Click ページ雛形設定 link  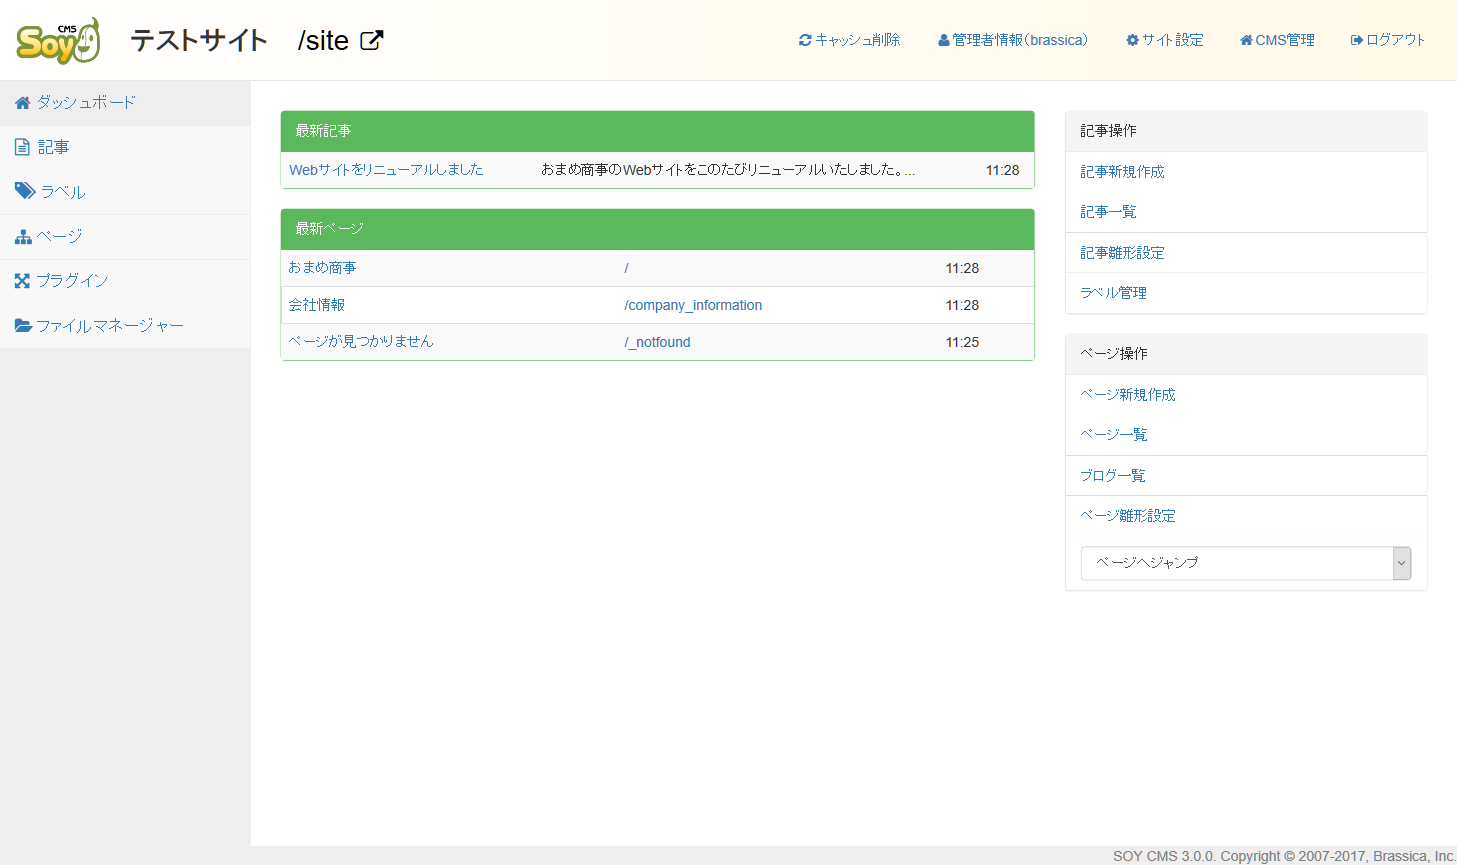click(1128, 516)
